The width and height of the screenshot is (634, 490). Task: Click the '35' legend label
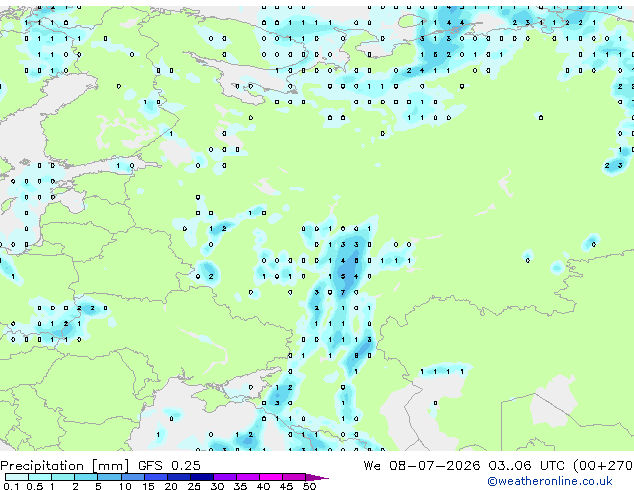240,486
